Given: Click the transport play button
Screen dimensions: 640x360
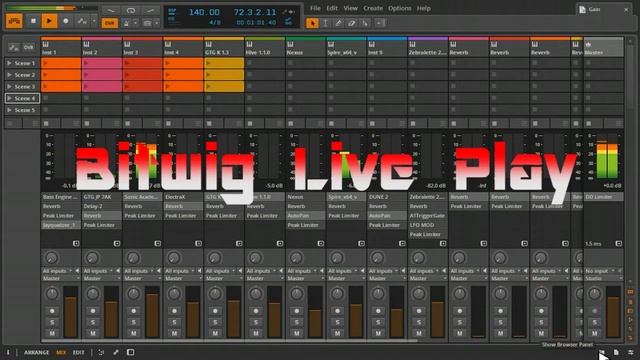Looking at the screenshot, I should coord(49,21).
